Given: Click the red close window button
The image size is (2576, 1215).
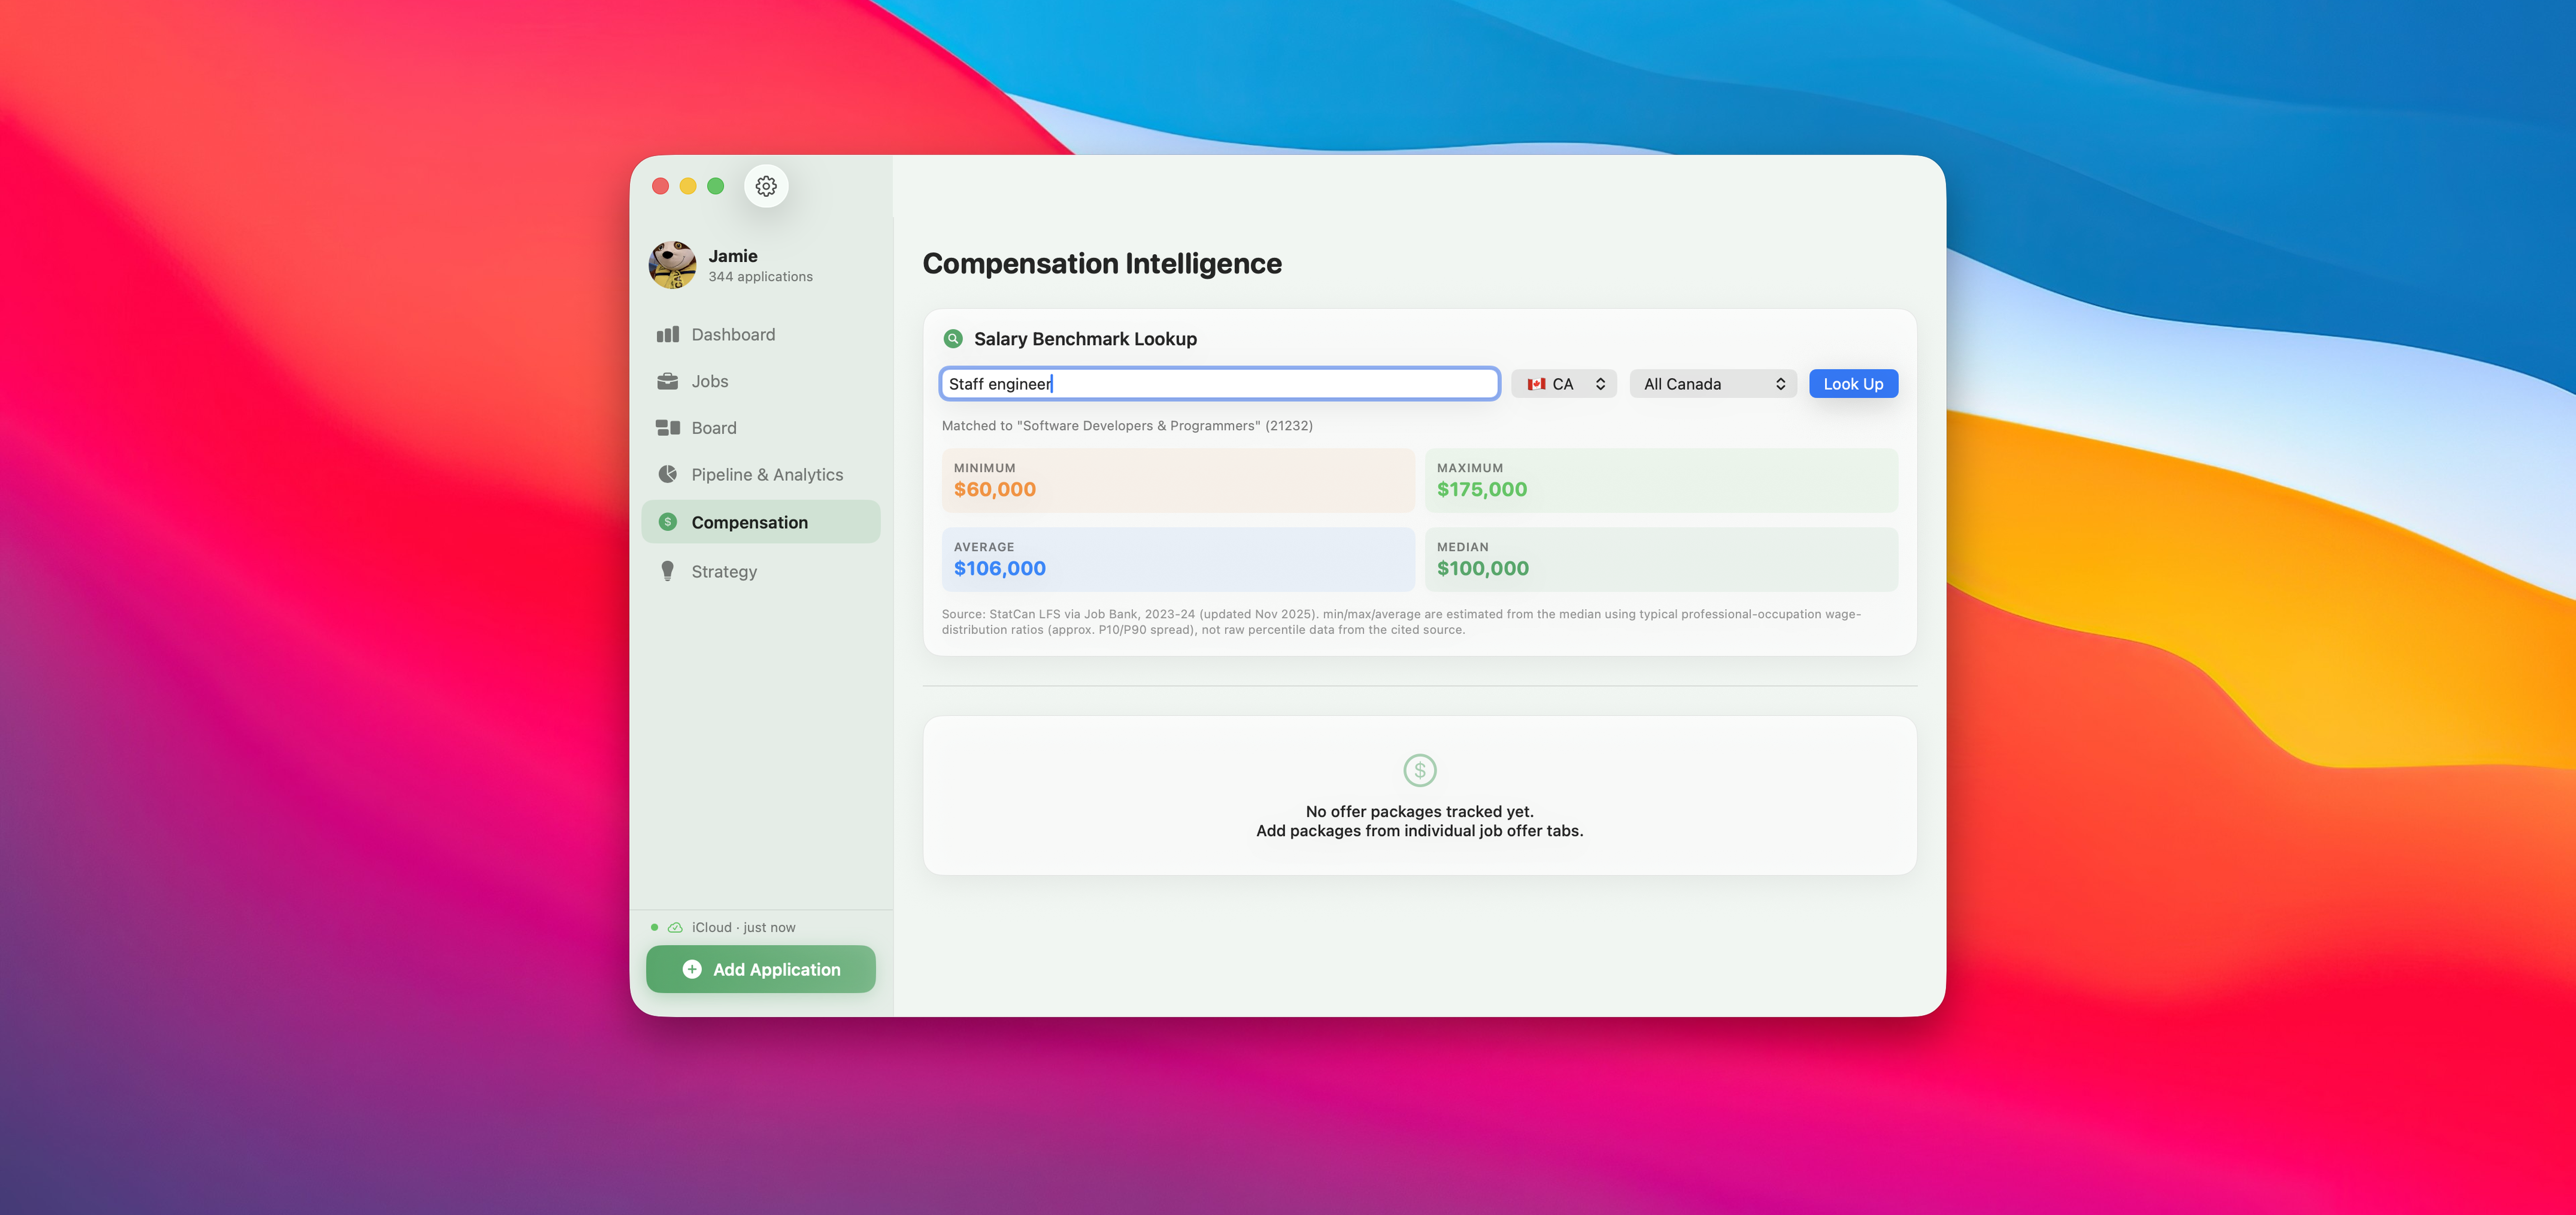Looking at the screenshot, I should point(660,186).
